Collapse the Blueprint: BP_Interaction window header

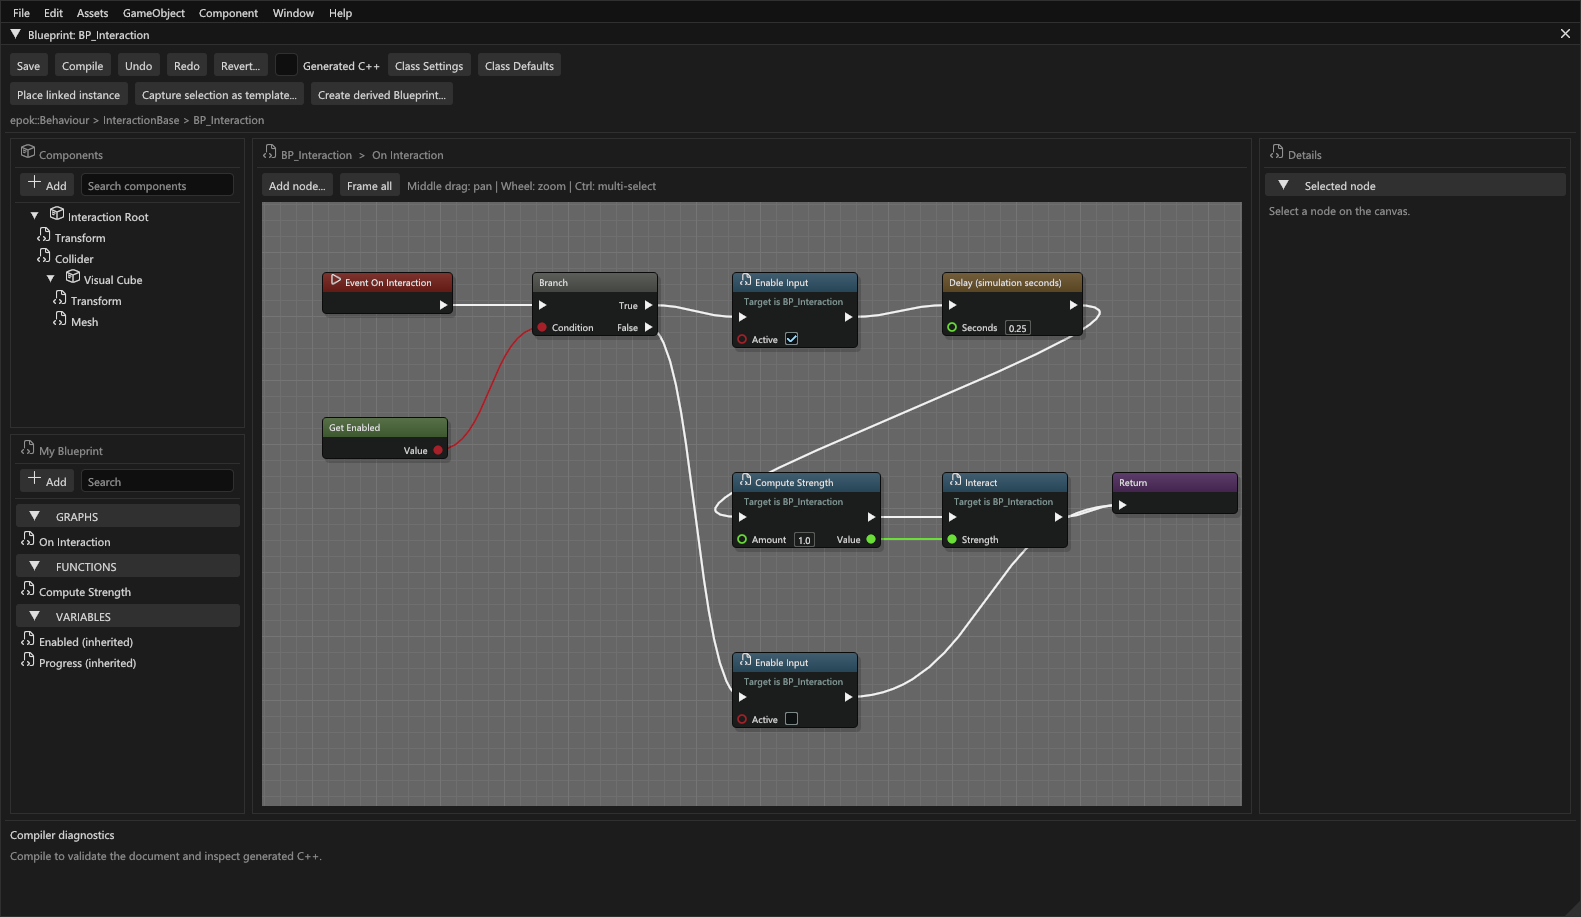15,34
